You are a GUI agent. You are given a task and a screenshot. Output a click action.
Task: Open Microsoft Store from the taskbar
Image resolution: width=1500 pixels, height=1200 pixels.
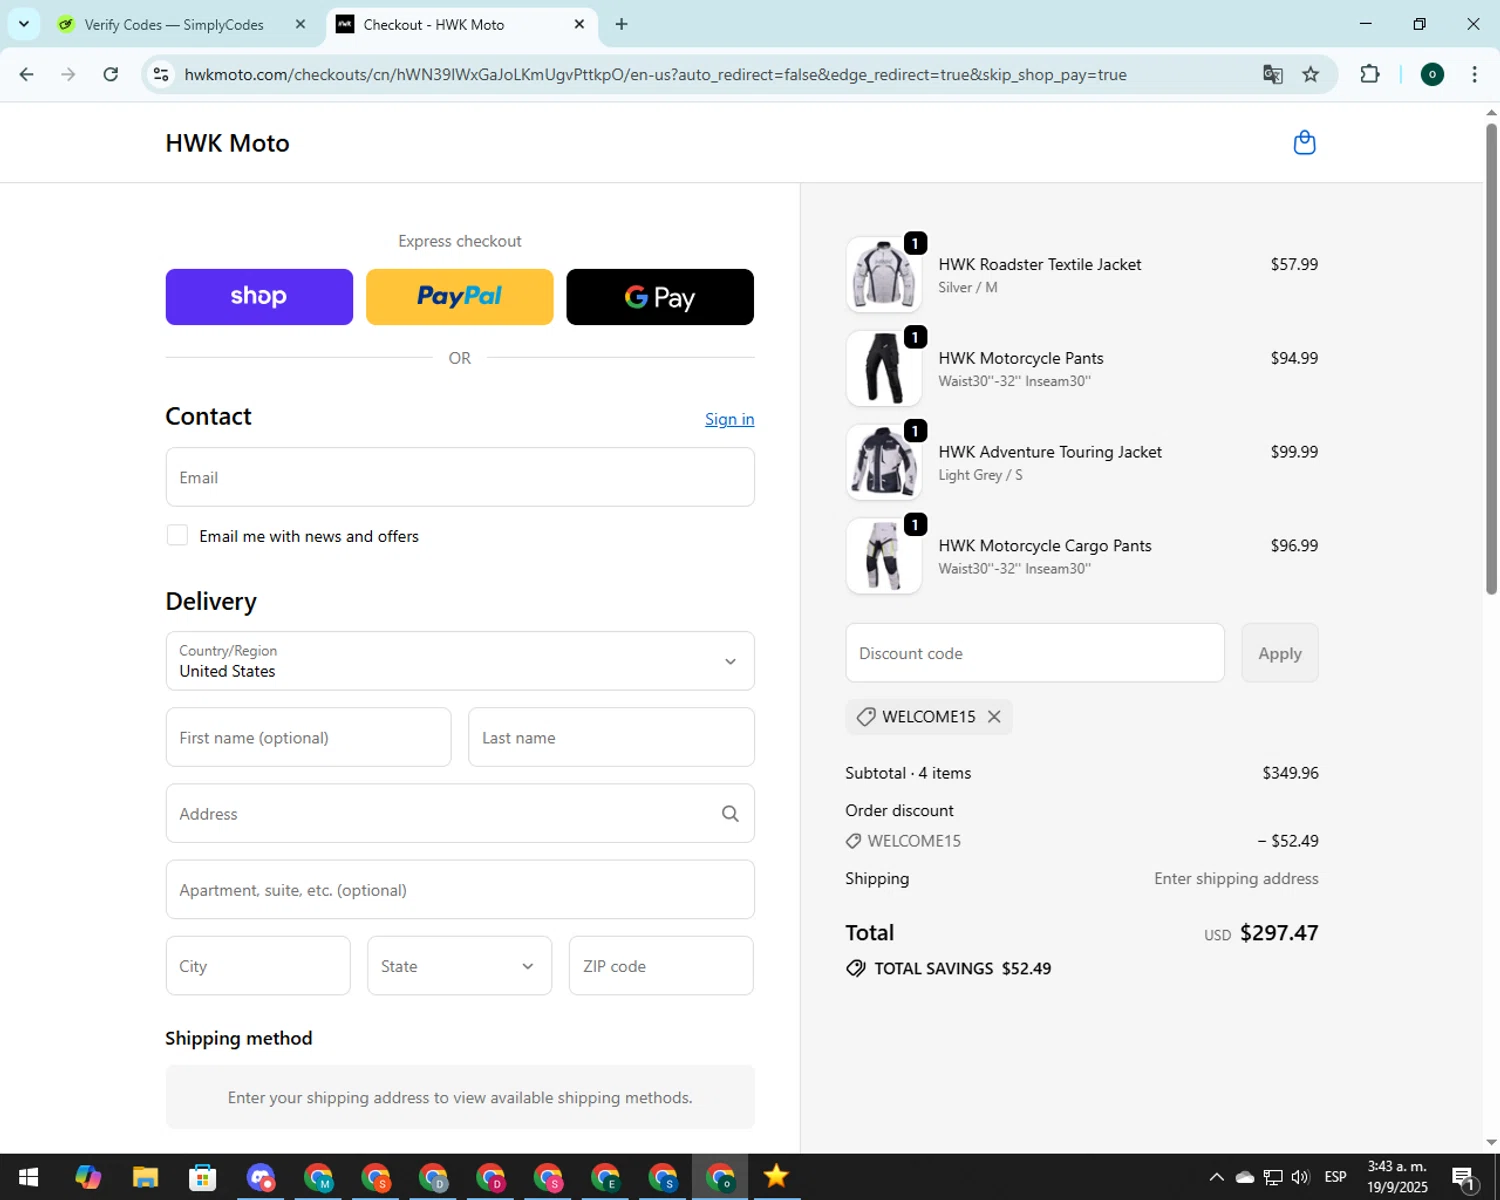[203, 1177]
